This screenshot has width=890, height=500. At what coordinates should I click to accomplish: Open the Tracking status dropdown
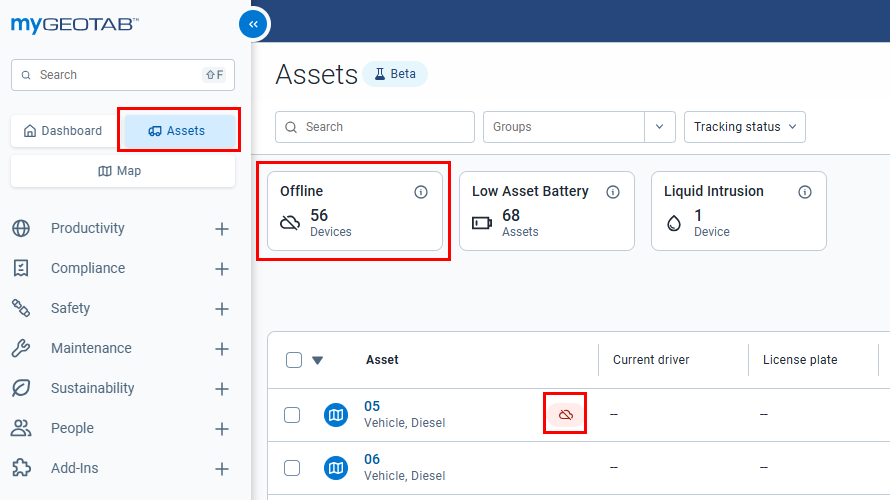pyautogui.click(x=745, y=127)
